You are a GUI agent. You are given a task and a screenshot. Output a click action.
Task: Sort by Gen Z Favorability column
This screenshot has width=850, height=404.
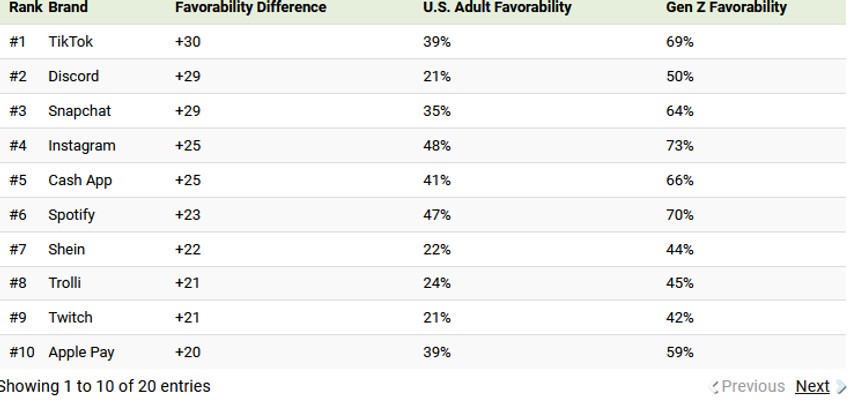tap(726, 8)
